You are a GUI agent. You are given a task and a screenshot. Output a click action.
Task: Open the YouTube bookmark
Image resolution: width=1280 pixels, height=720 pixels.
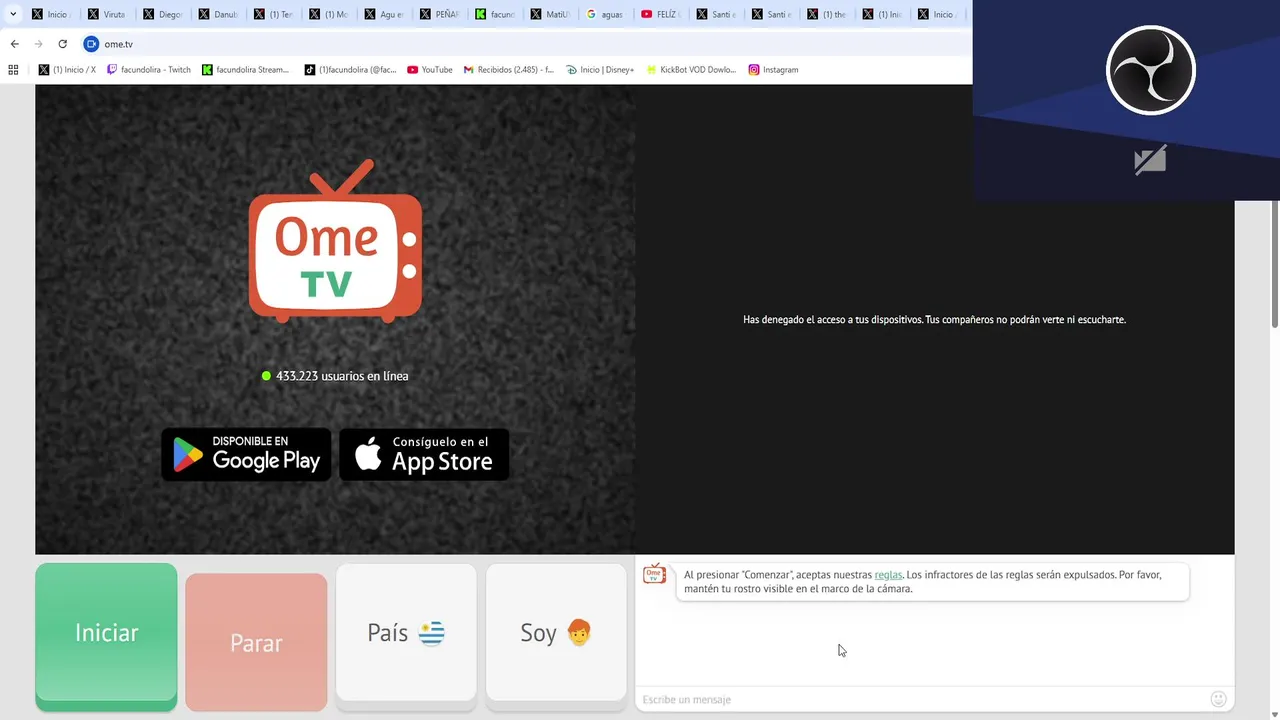pos(430,70)
